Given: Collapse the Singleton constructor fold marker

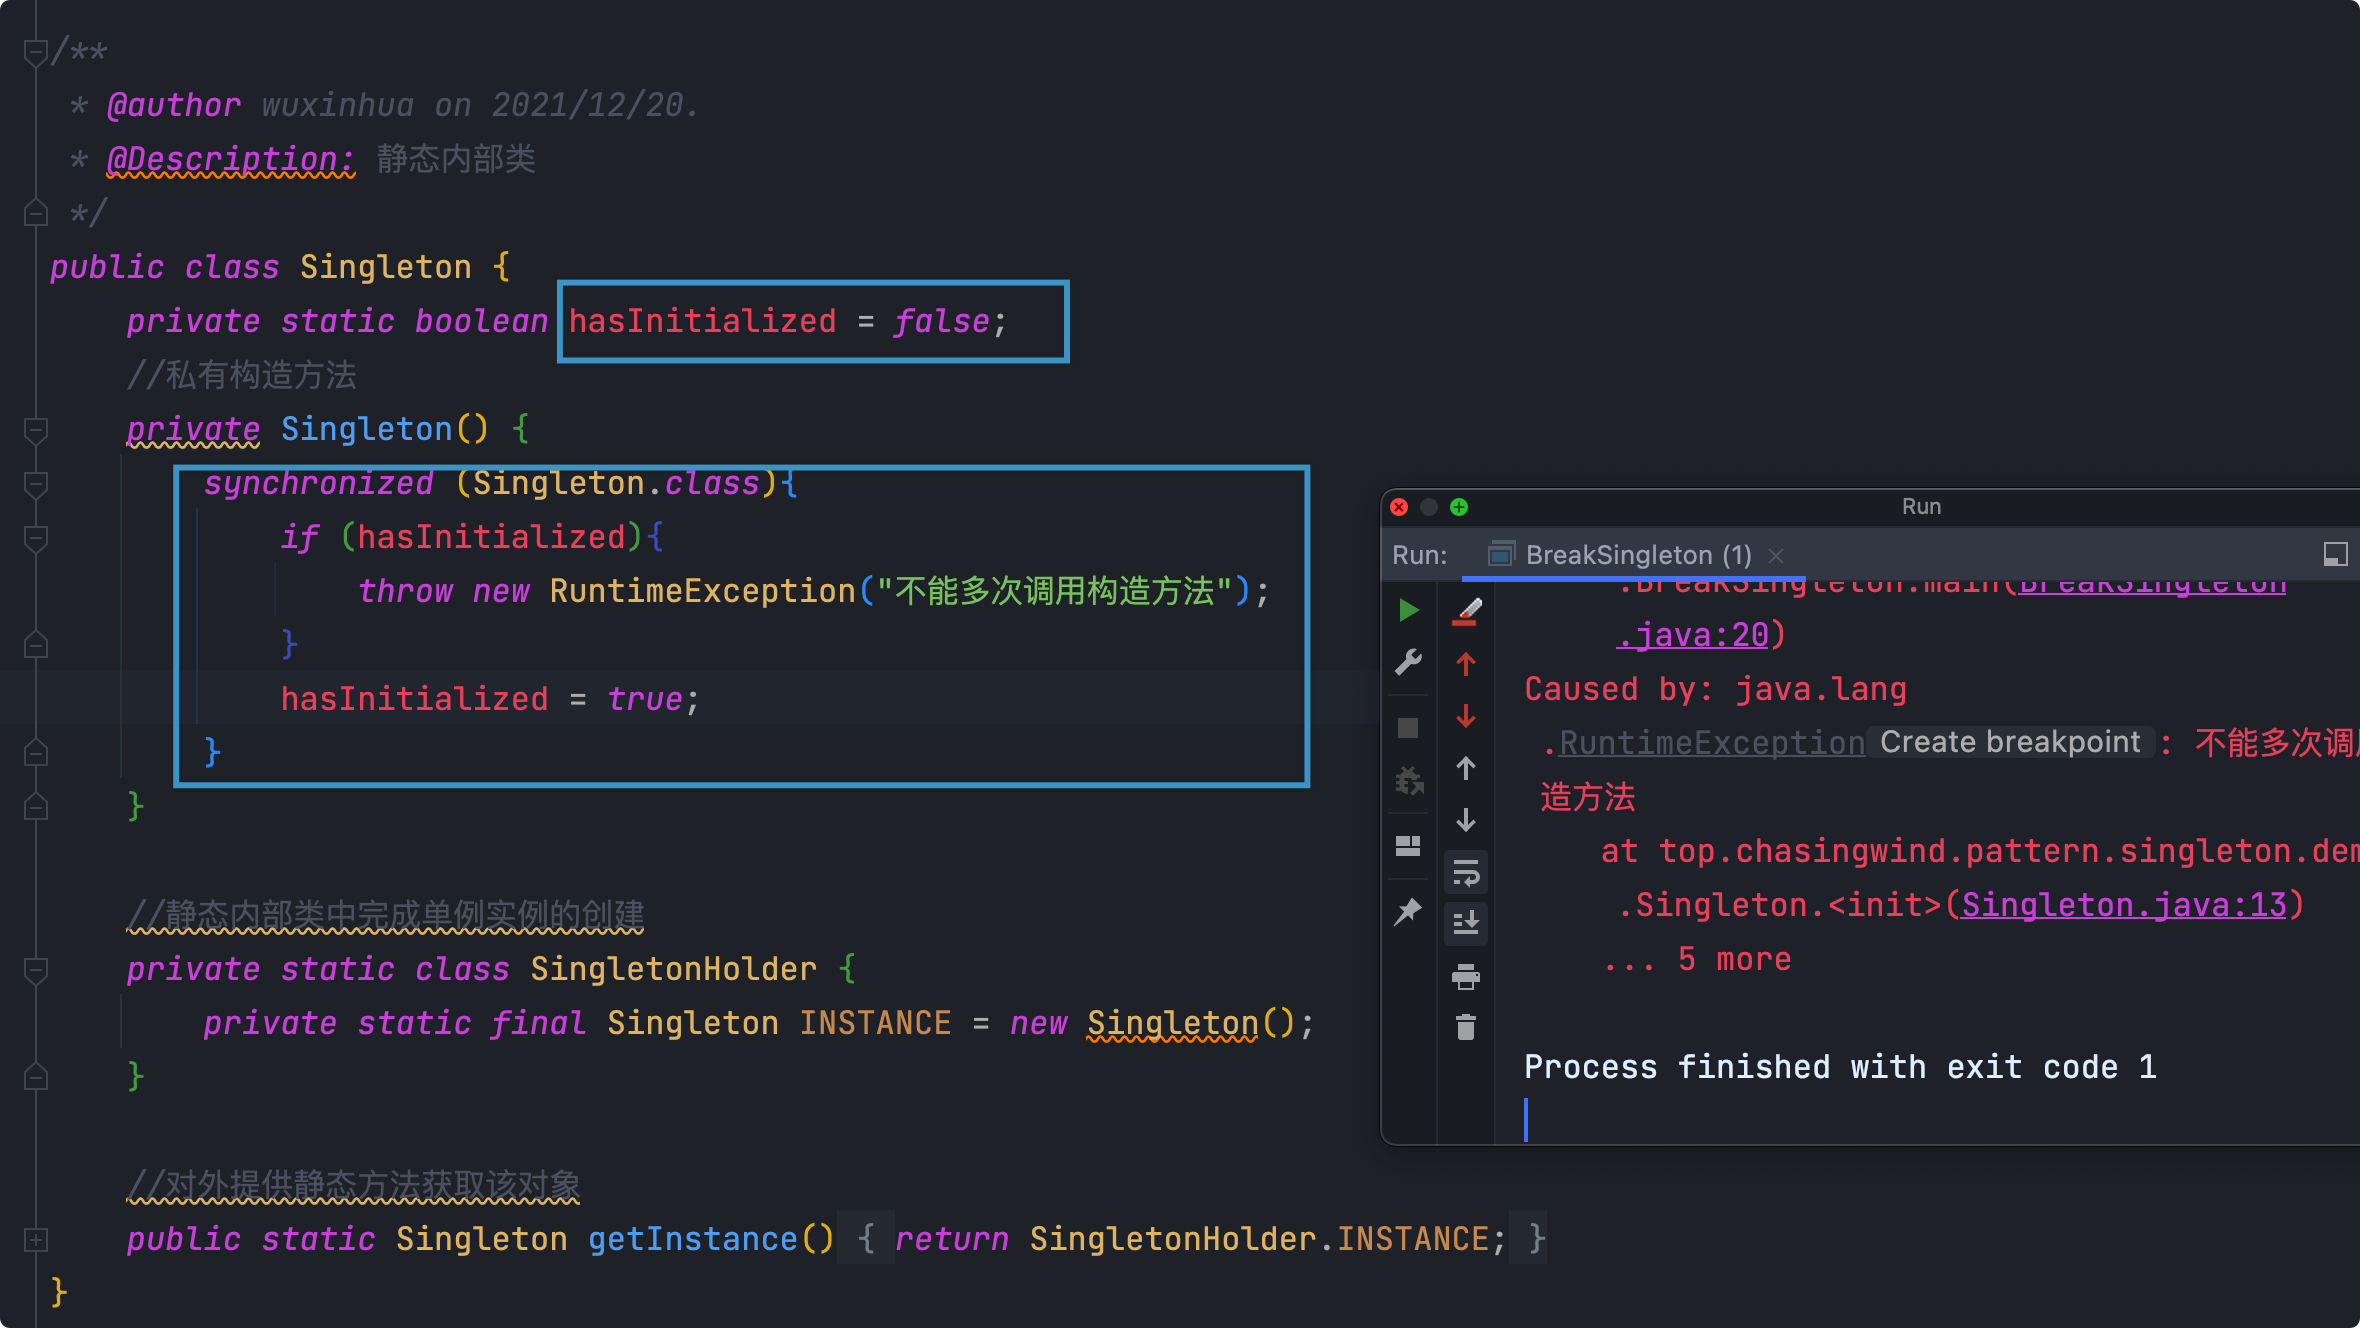Looking at the screenshot, I should (36, 430).
